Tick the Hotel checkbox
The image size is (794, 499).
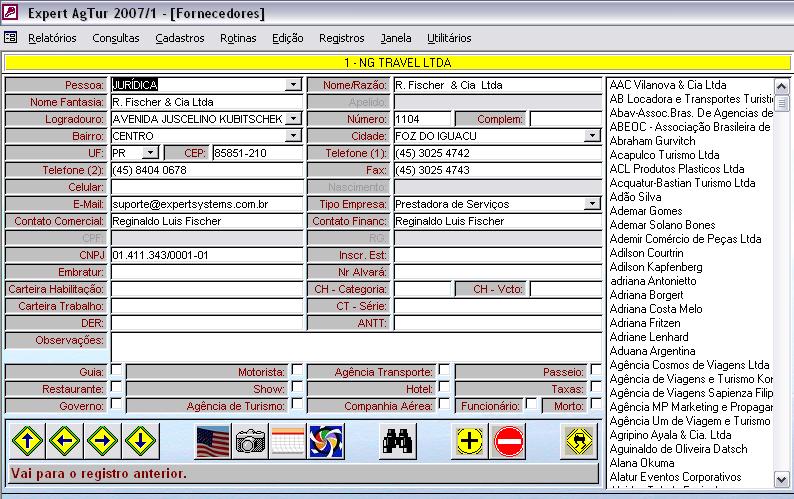coord(443,388)
